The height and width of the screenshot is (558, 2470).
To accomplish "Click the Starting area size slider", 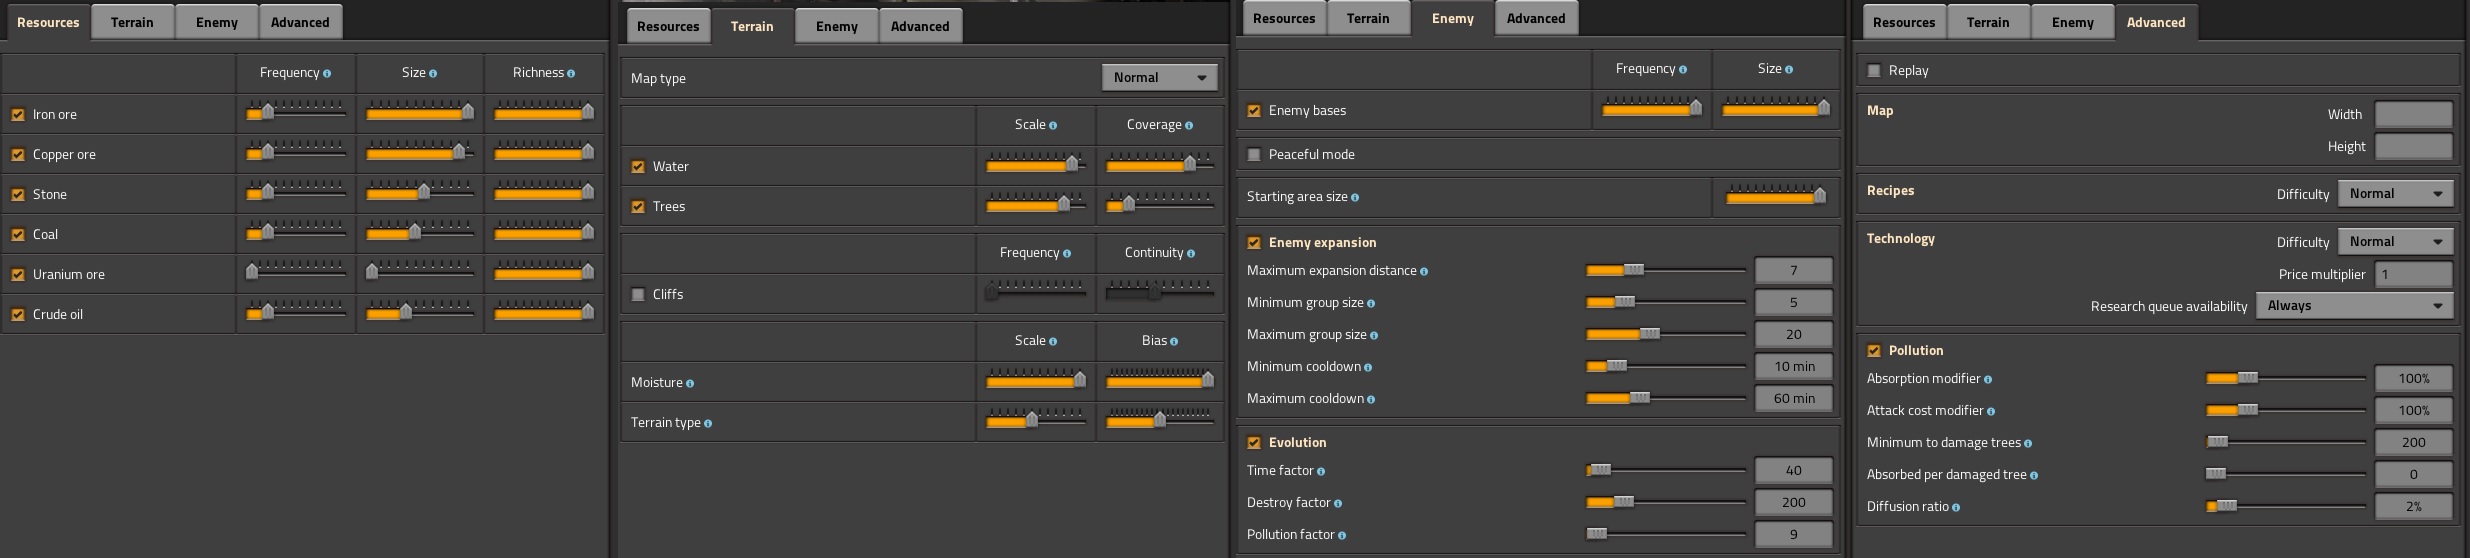I will pos(1777,195).
